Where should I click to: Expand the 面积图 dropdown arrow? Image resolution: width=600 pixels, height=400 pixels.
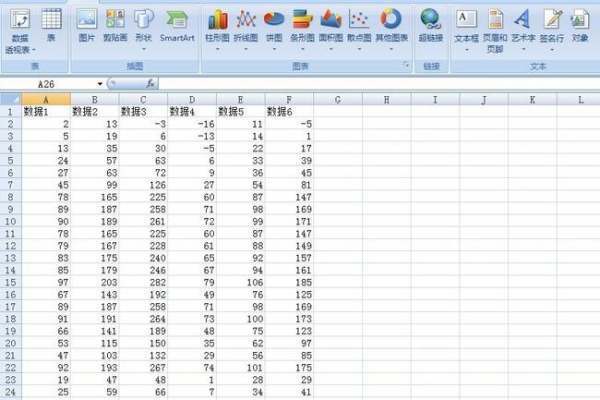point(331,49)
